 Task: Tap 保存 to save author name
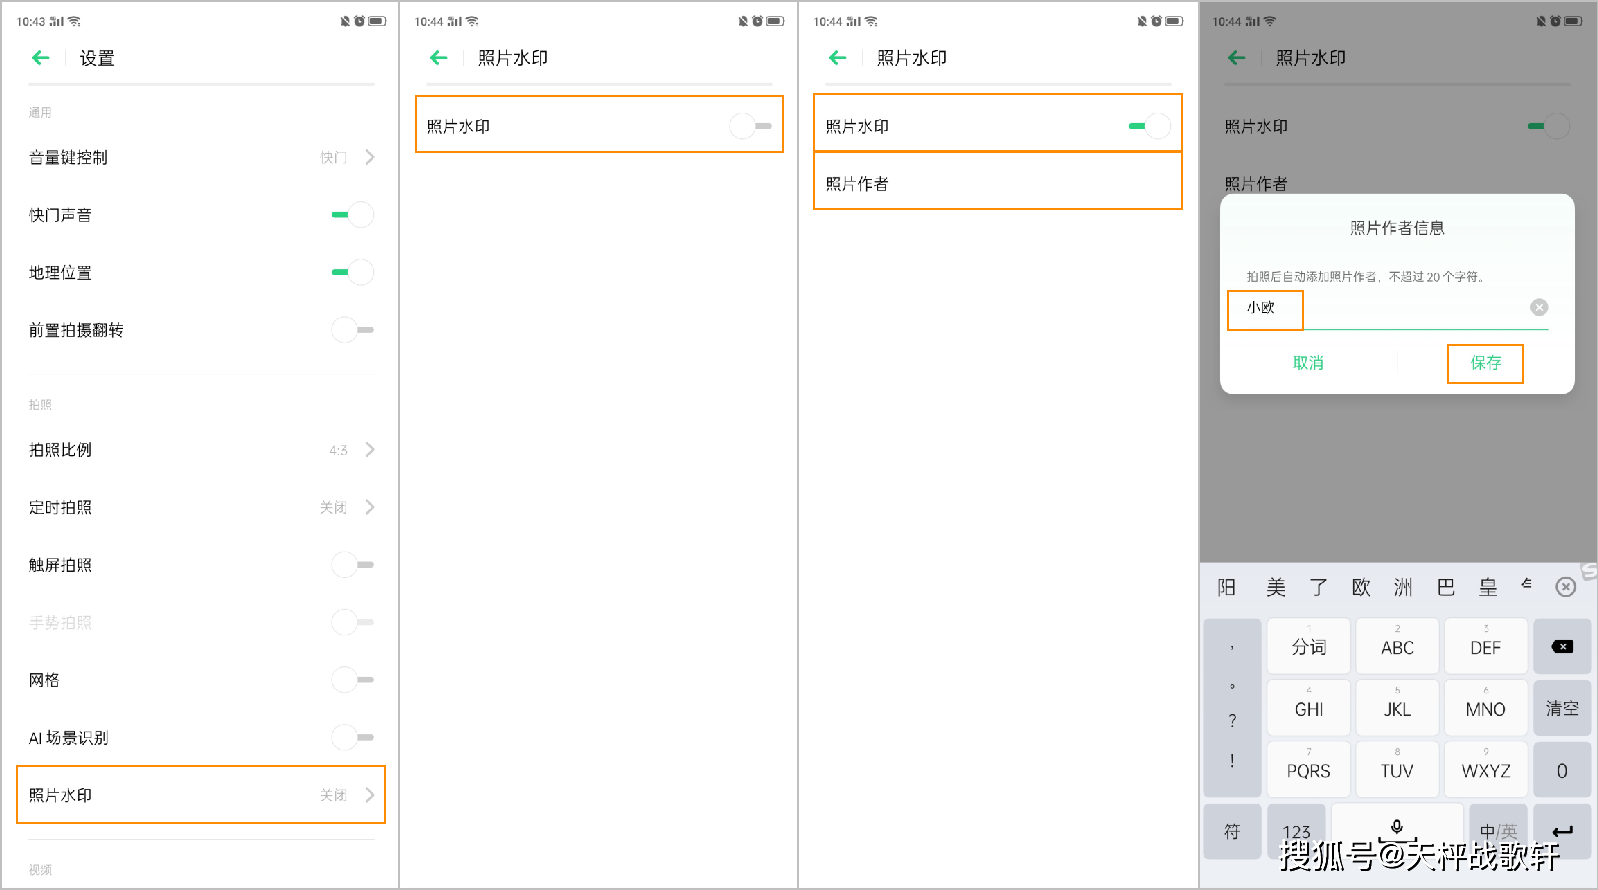[1485, 363]
